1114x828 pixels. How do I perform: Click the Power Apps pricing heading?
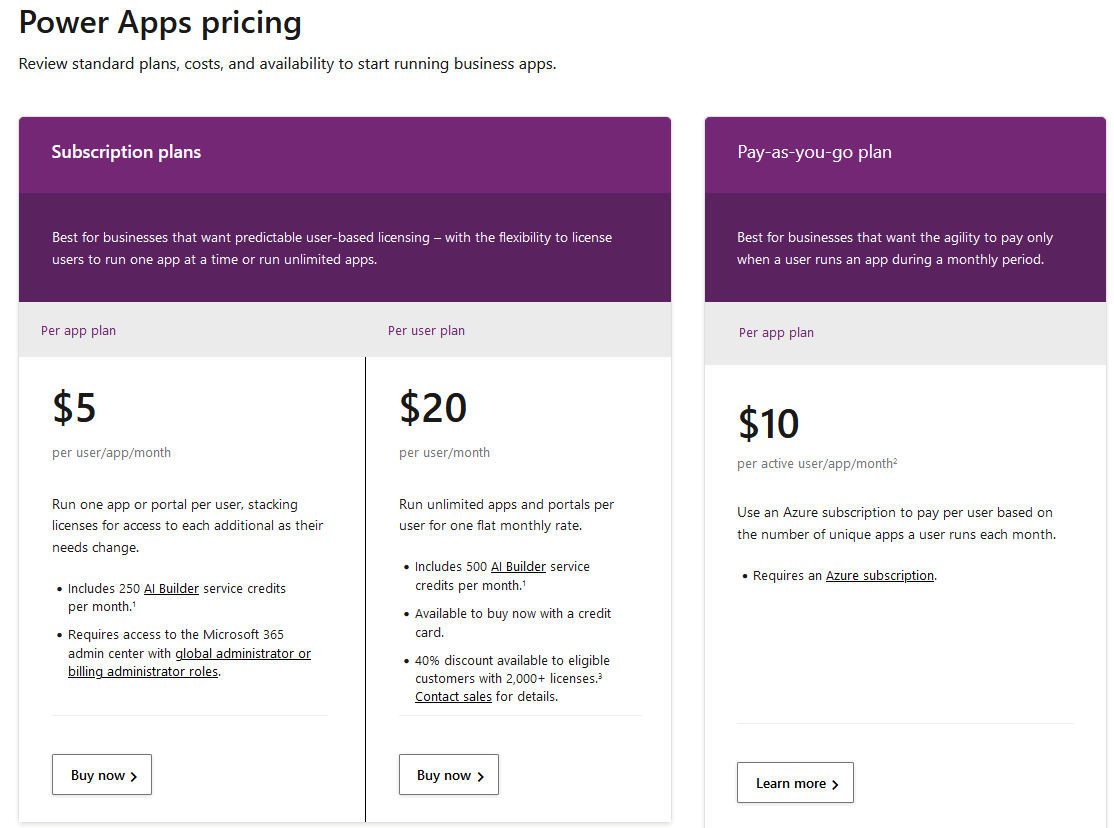(161, 22)
